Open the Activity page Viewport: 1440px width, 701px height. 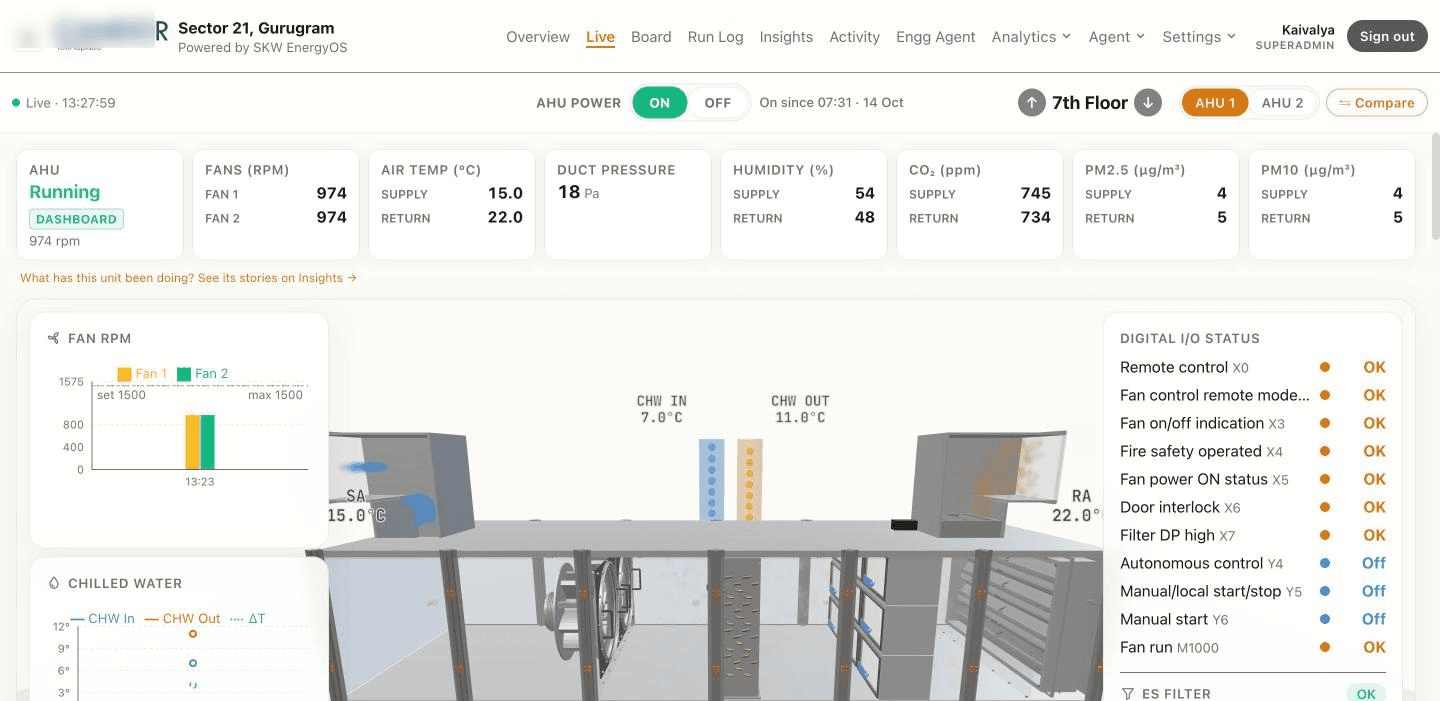(x=854, y=37)
